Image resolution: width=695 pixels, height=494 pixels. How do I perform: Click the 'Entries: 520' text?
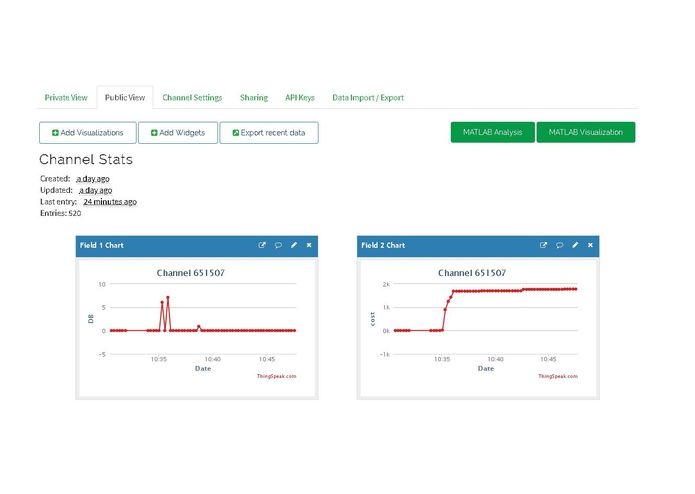(x=61, y=213)
